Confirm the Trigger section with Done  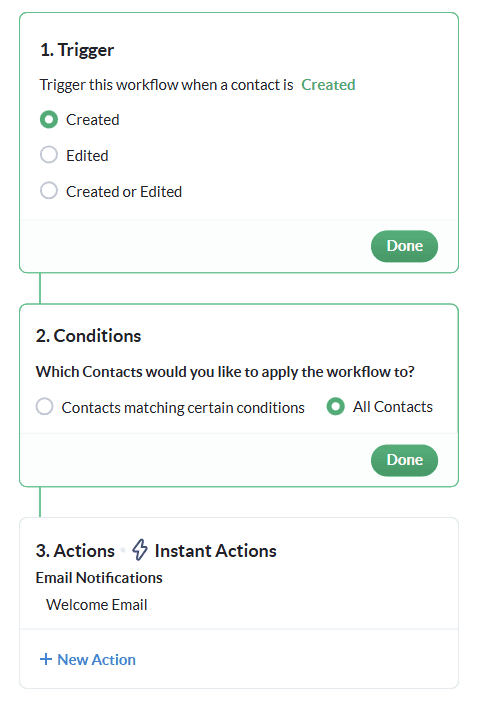point(404,246)
